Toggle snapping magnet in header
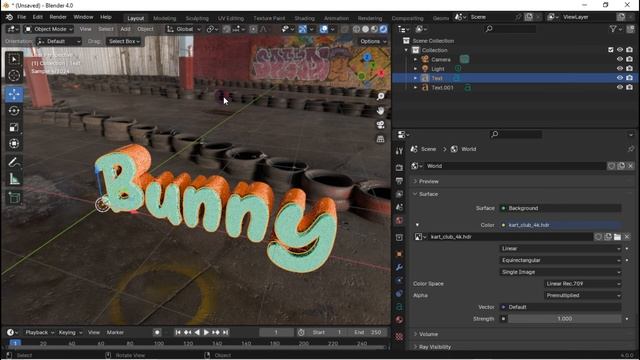The width and height of the screenshot is (640, 360). point(226,29)
